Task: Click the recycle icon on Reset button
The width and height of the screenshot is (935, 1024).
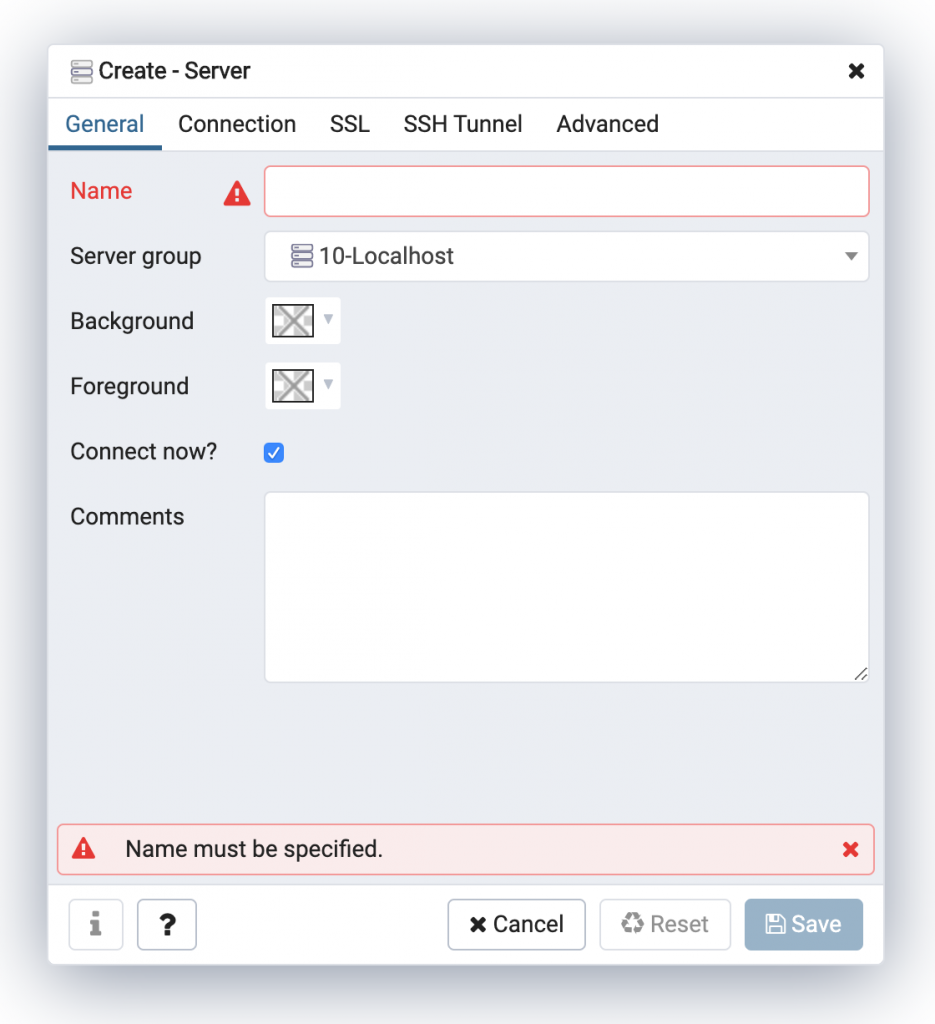Action: pyautogui.click(x=631, y=924)
